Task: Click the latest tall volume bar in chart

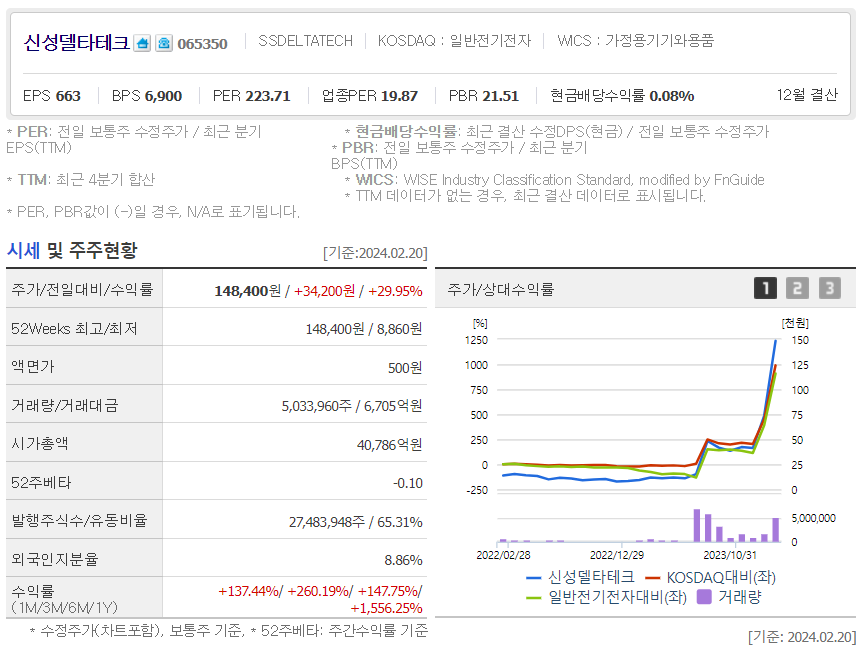Action: [x=775, y=530]
